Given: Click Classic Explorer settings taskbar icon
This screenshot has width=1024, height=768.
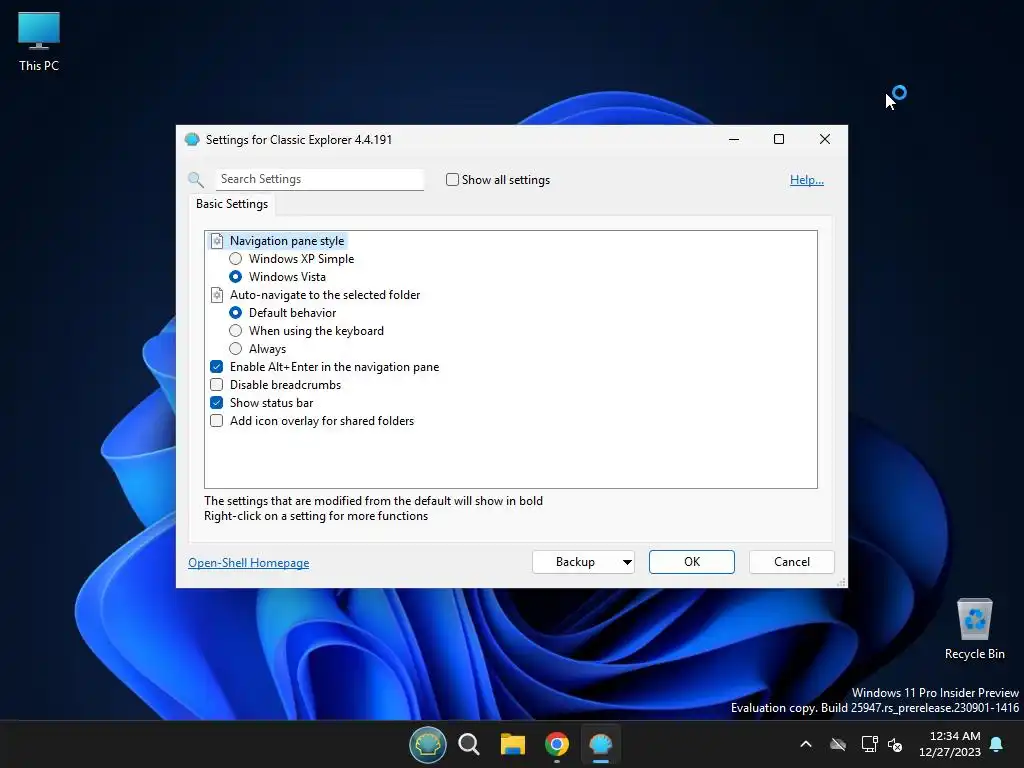Looking at the screenshot, I should tap(600, 744).
